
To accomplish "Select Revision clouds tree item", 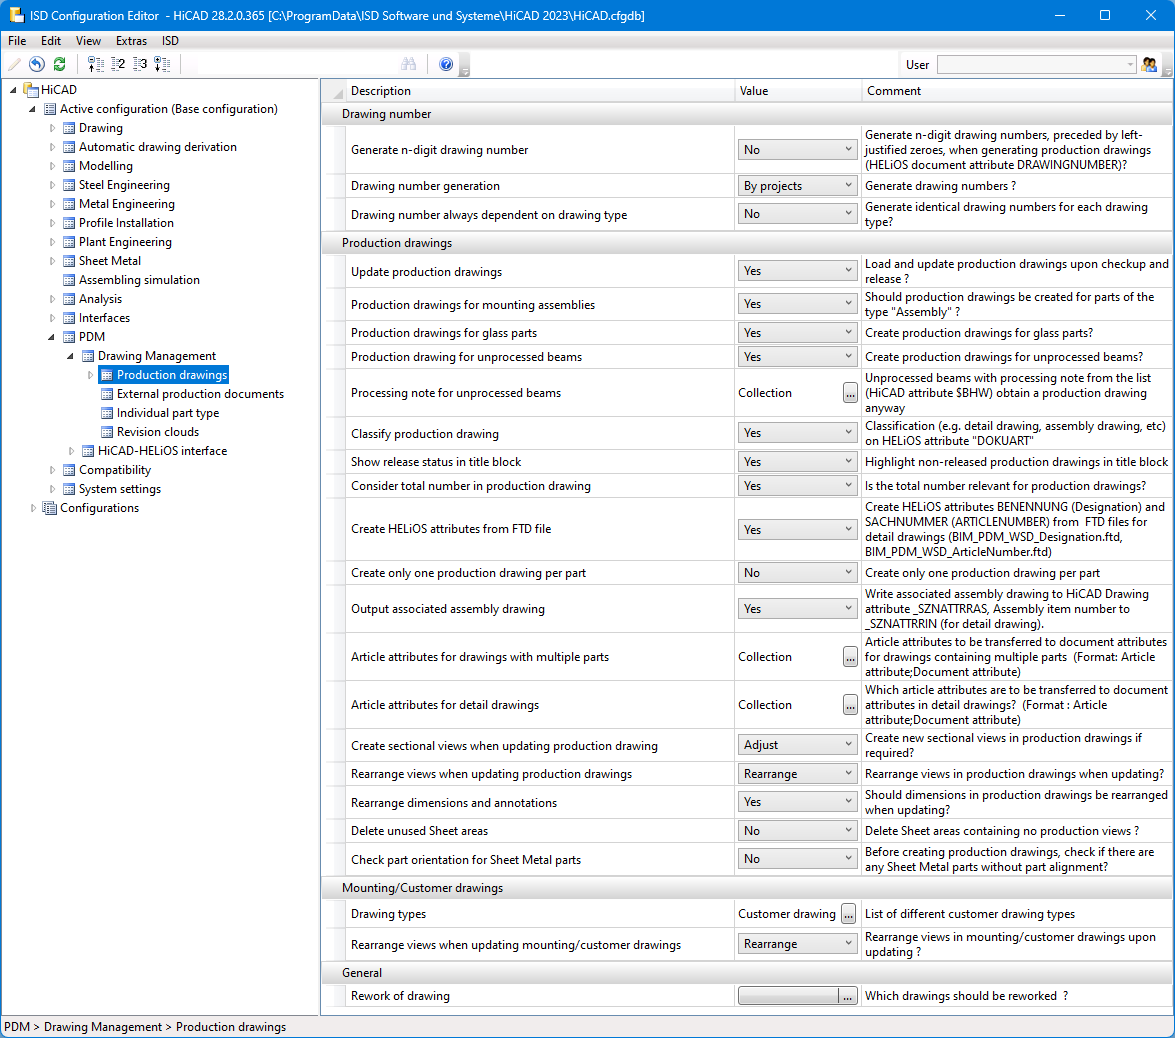I will pos(158,432).
